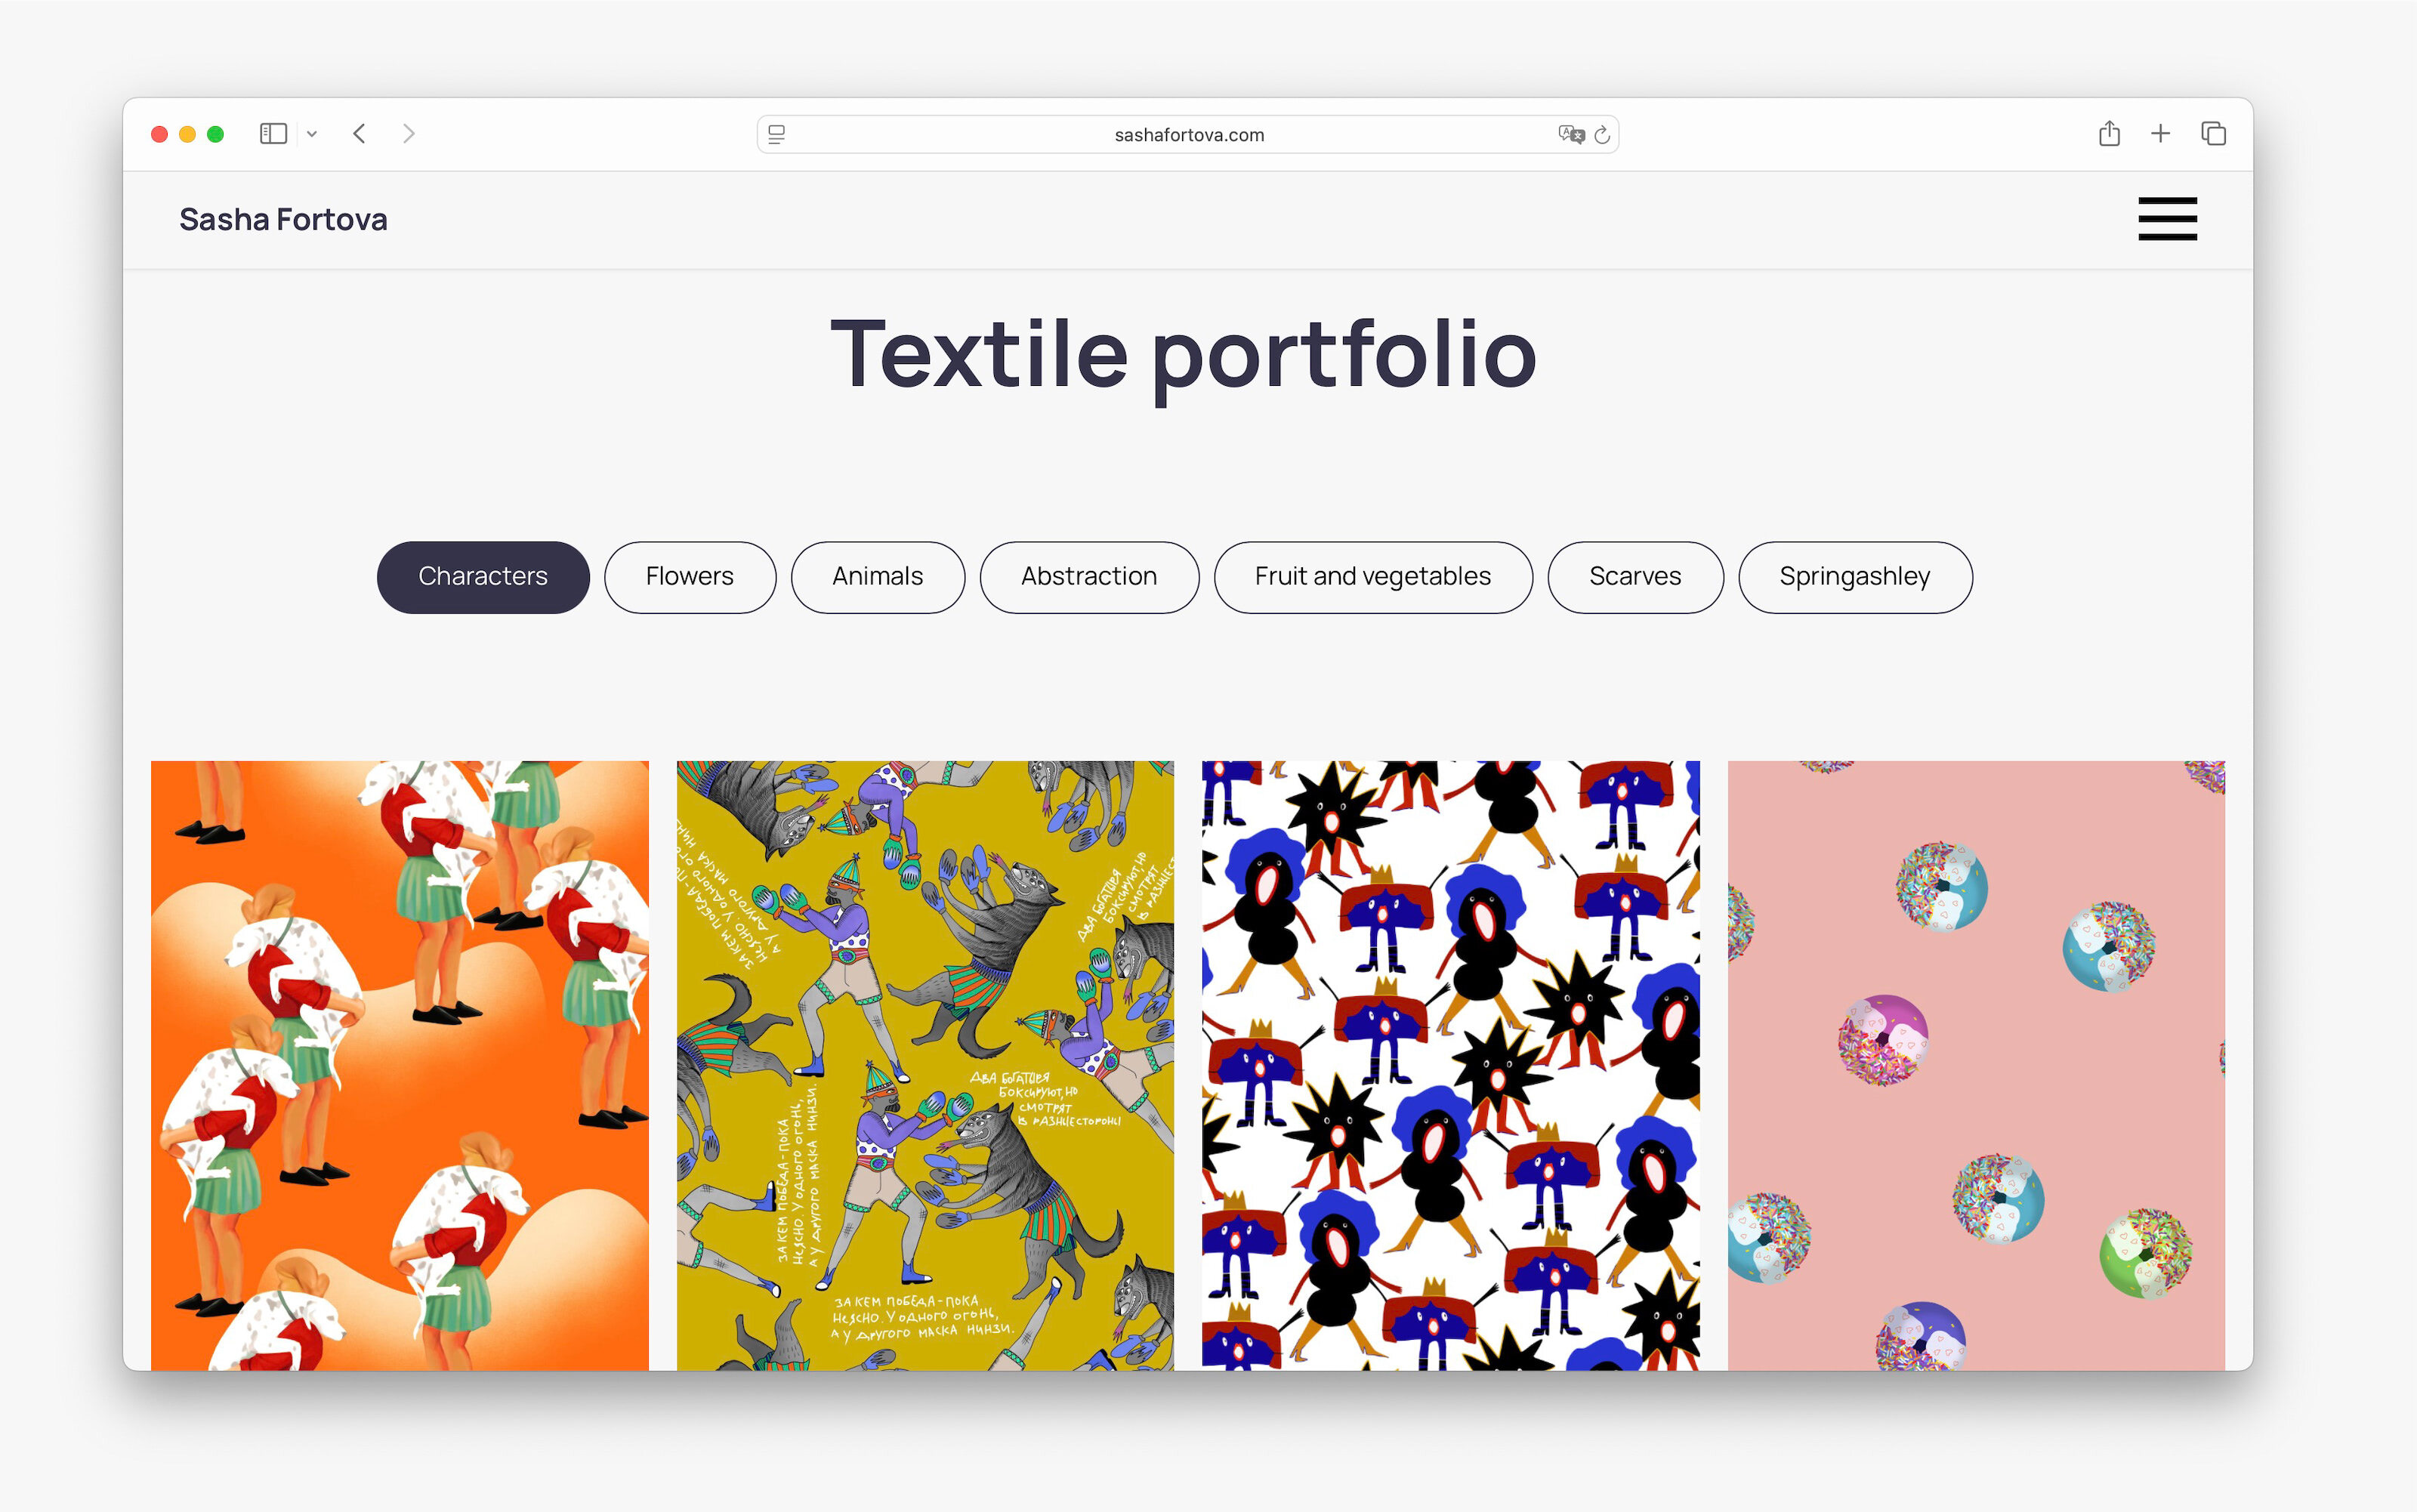
Task: Open the hamburger menu
Action: pyautogui.click(x=2167, y=219)
